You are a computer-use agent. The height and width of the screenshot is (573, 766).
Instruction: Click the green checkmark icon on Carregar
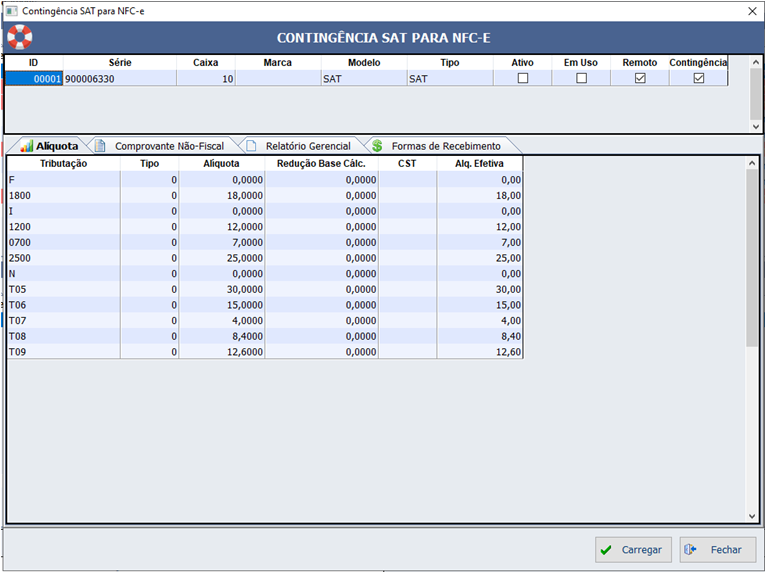(606, 550)
